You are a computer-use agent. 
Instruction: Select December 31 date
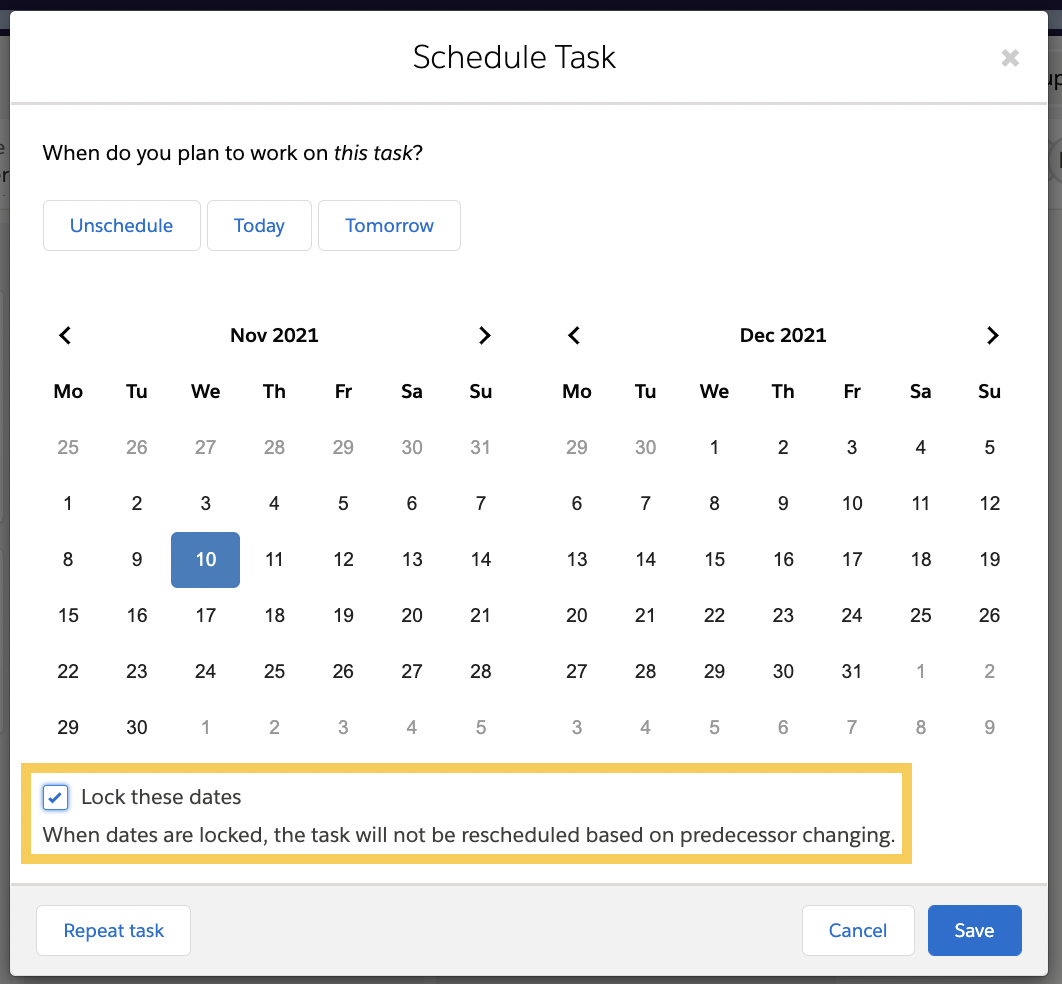click(x=851, y=671)
